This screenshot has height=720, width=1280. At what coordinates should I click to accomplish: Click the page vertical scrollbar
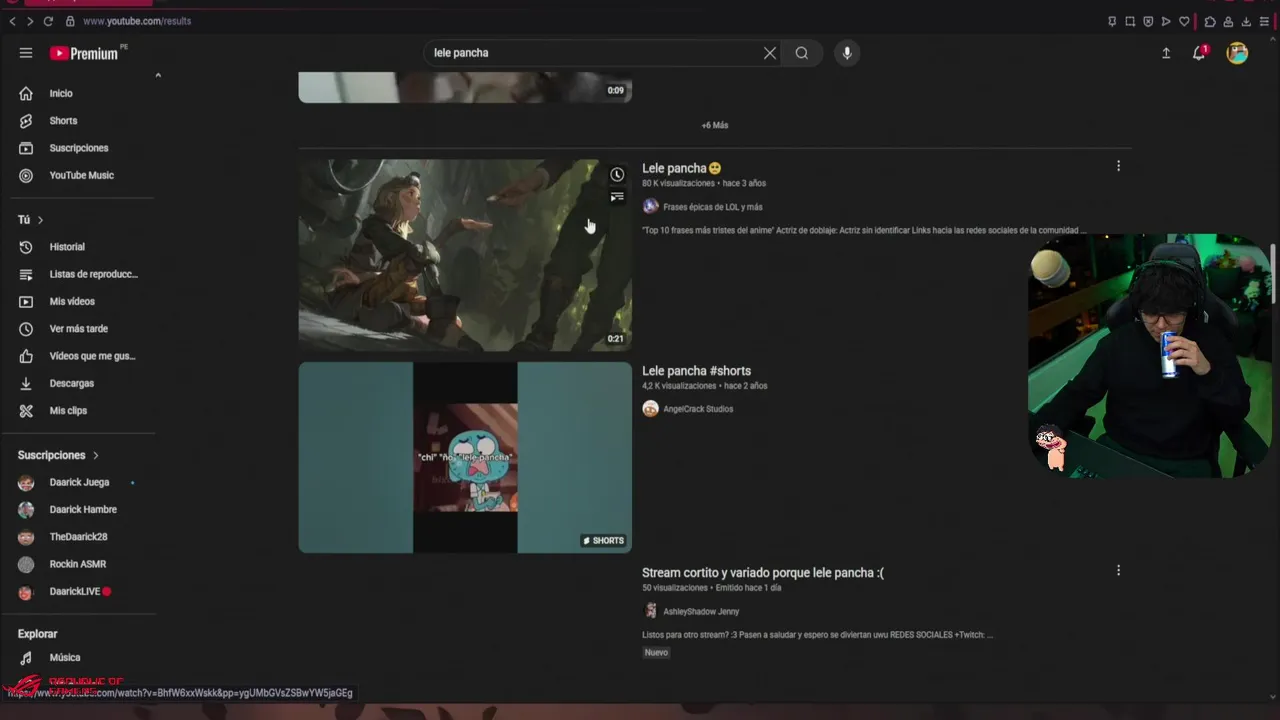[1273, 273]
